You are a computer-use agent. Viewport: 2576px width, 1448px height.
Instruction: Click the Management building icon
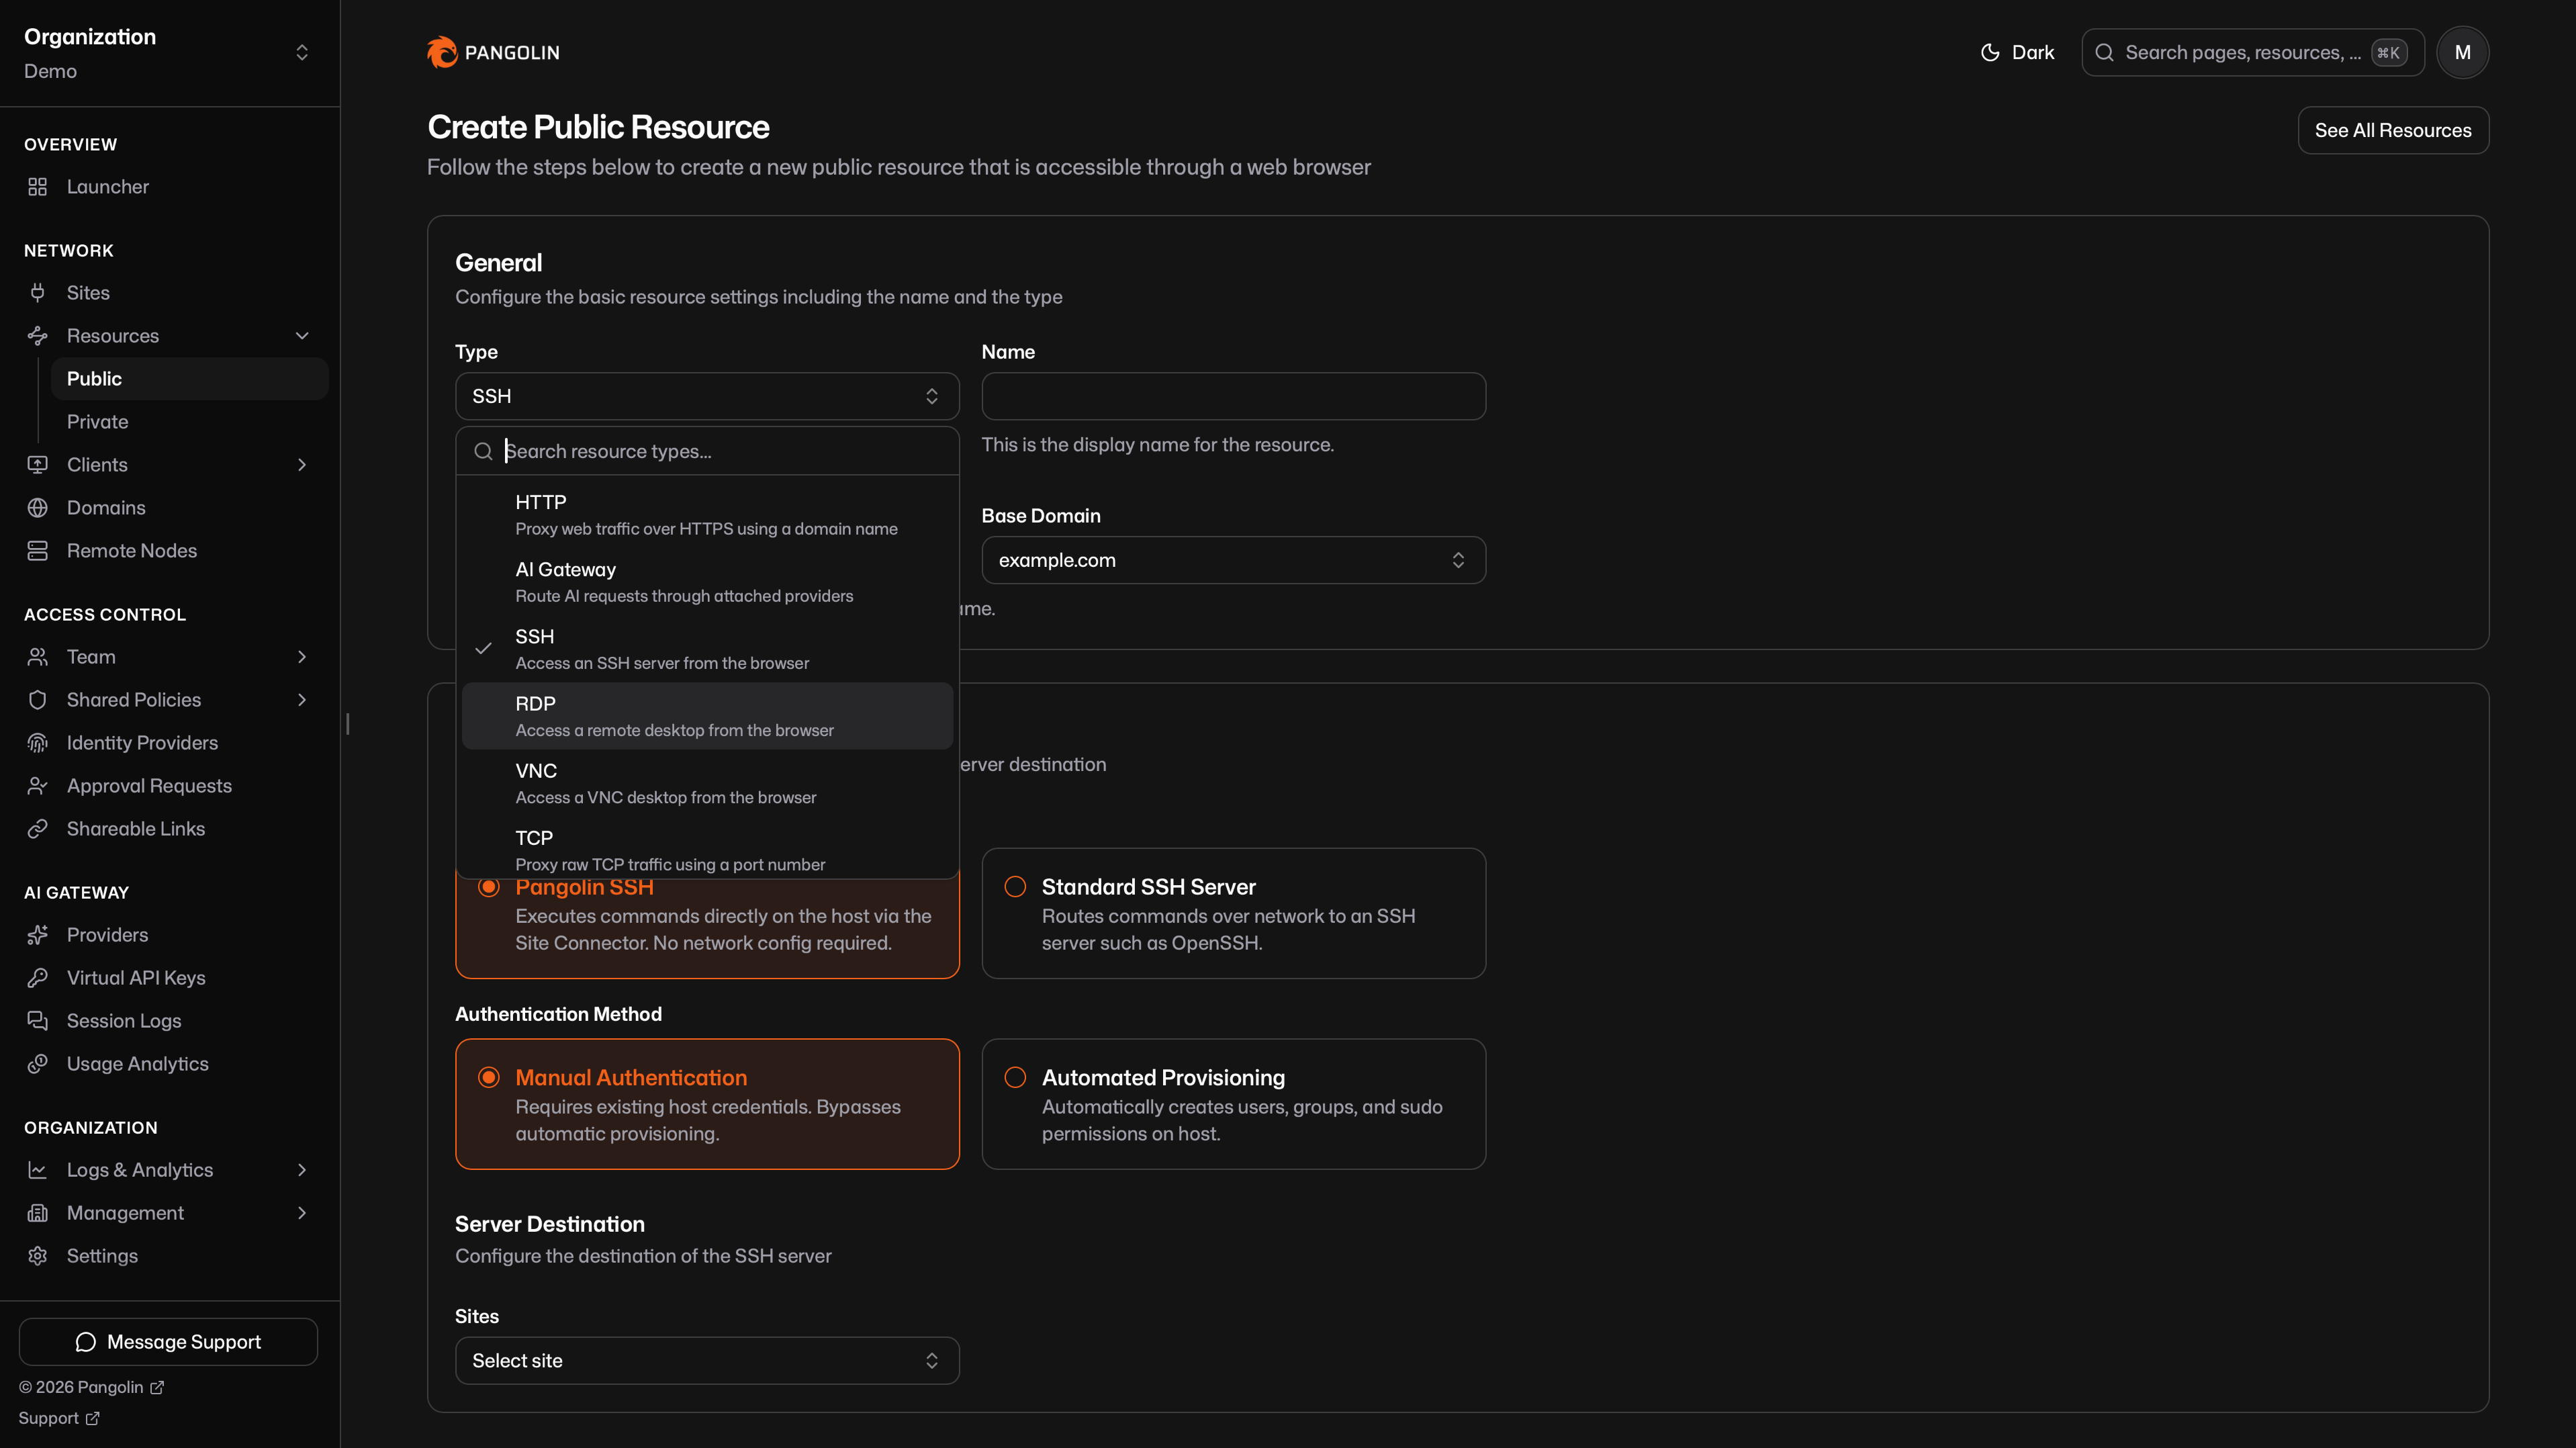[37, 1213]
